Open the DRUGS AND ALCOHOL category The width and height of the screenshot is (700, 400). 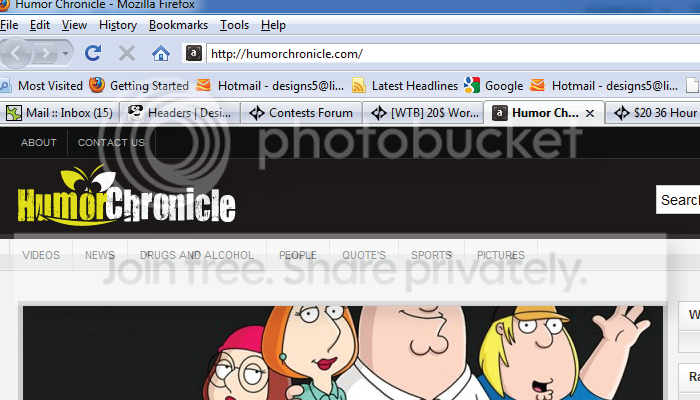click(197, 255)
